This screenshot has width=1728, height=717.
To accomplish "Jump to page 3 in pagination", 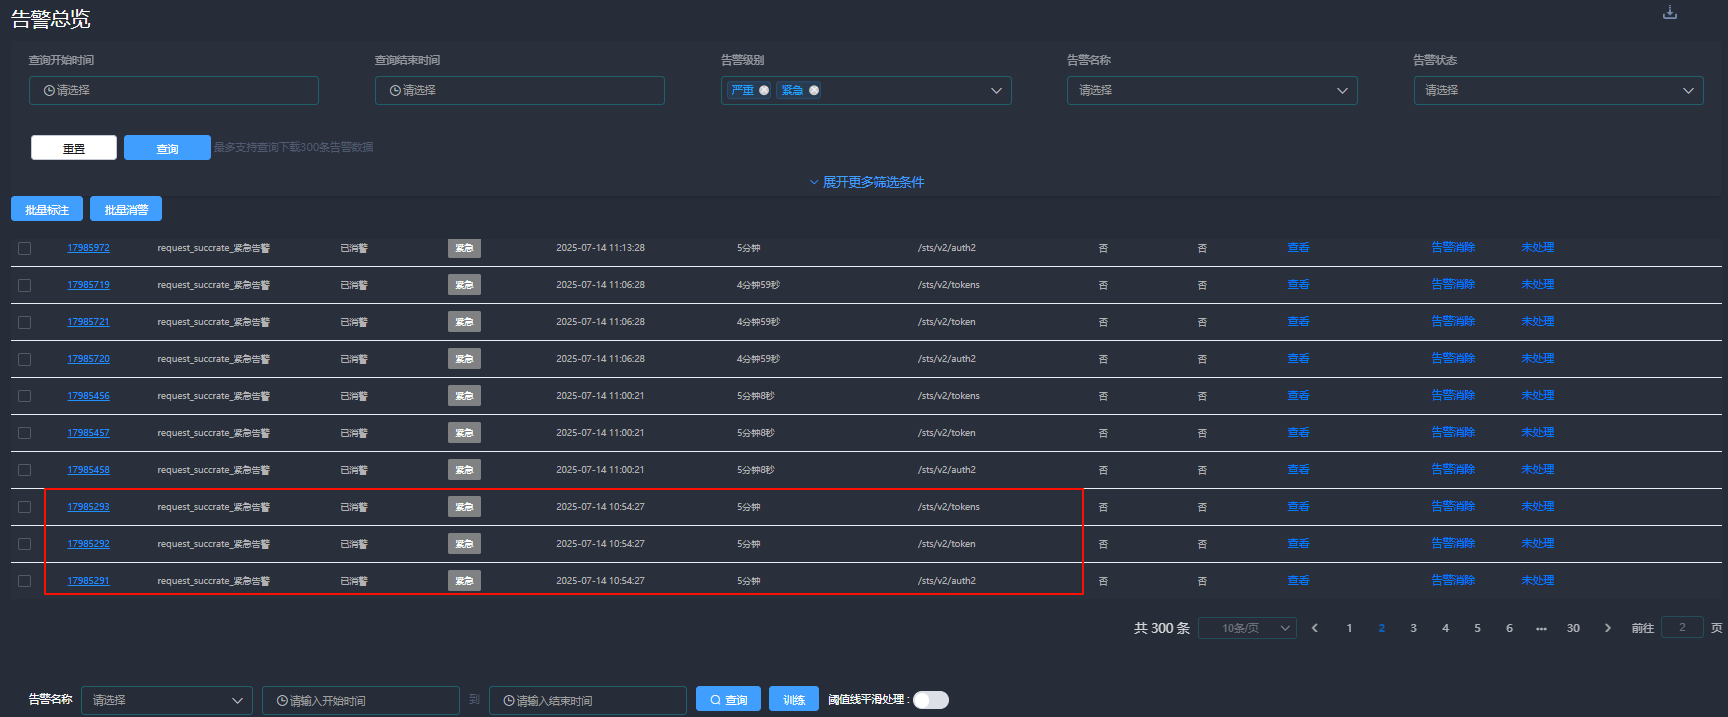I will coord(1413,628).
